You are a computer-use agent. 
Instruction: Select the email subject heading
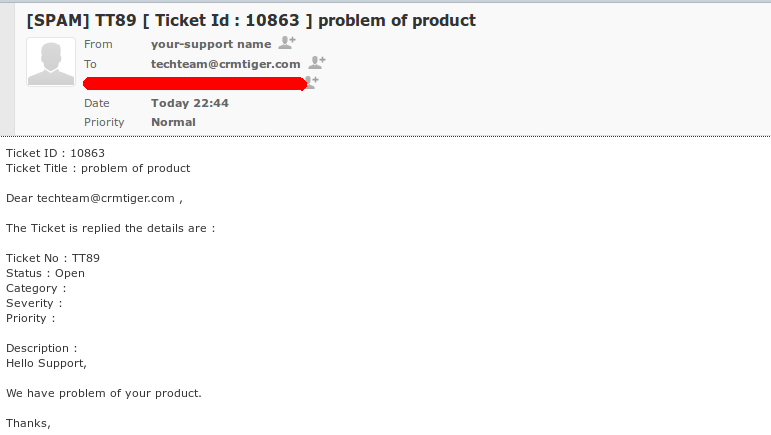(251, 21)
